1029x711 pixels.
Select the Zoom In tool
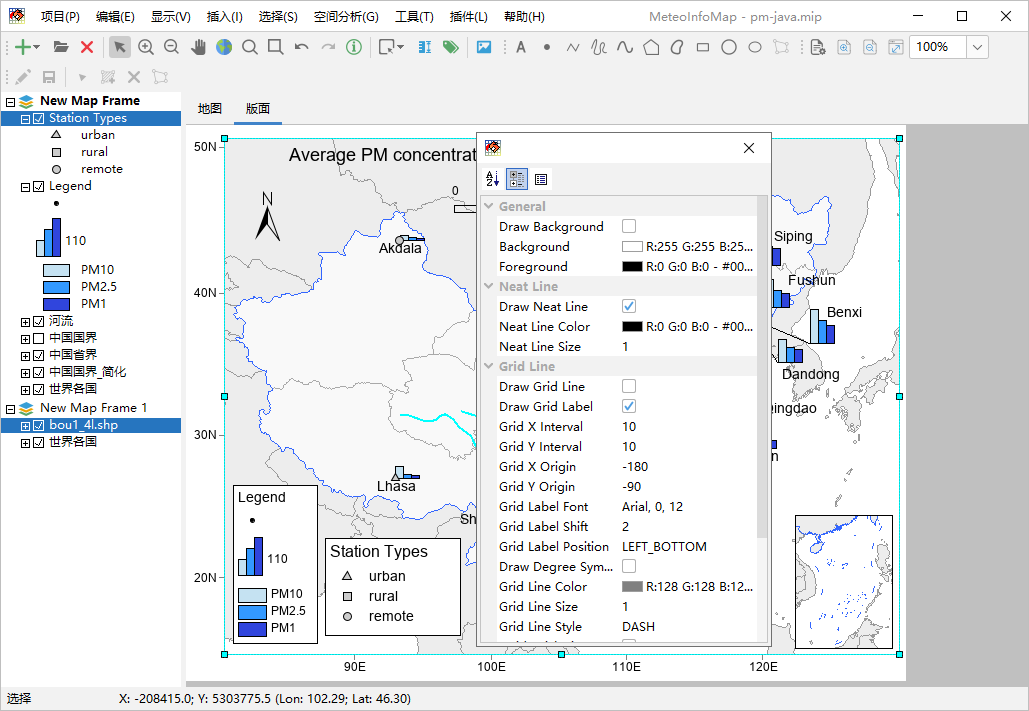(x=146, y=47)
